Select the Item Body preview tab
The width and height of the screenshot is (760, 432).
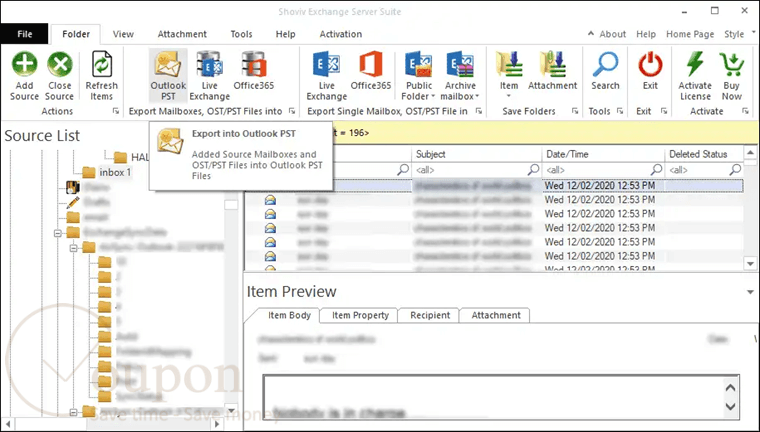pos(289,315)
